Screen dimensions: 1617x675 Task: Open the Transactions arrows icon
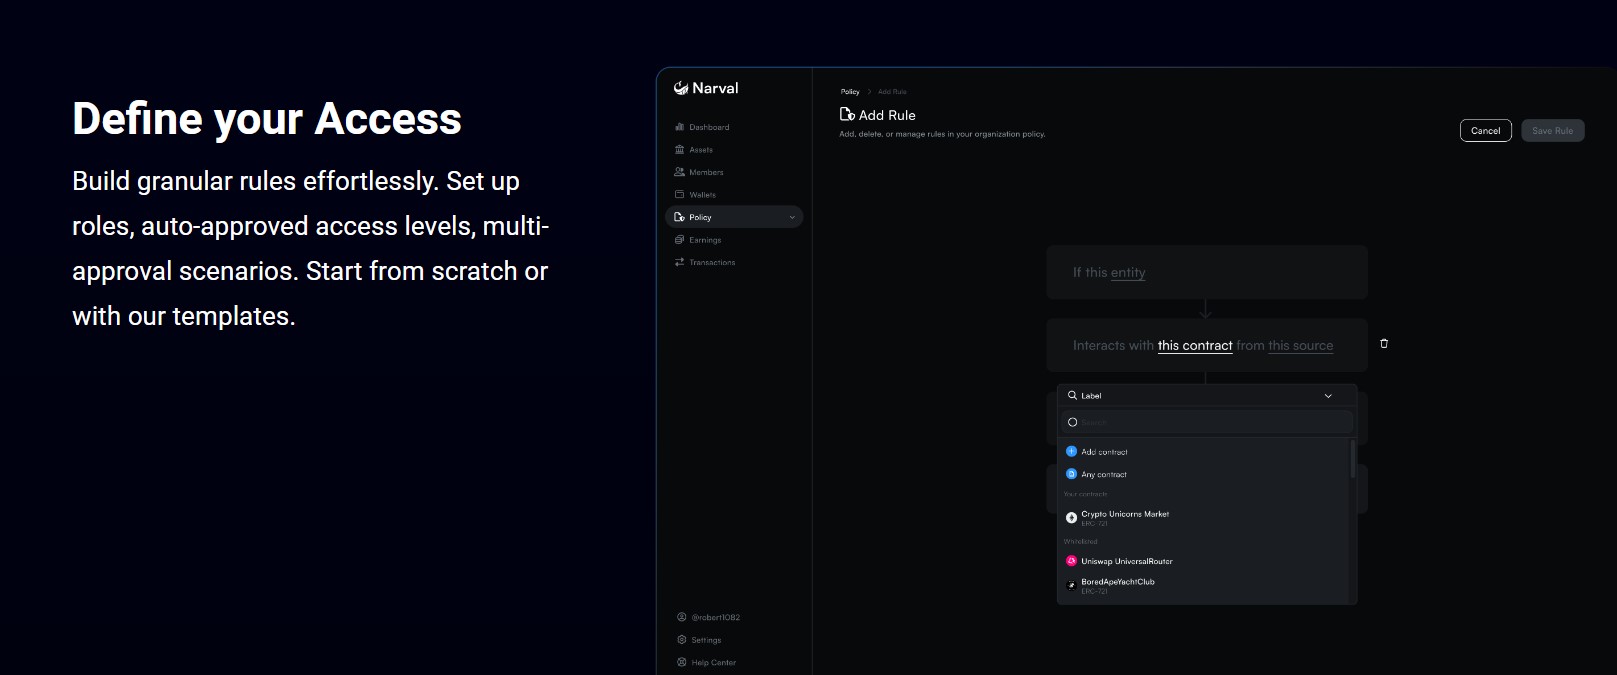pos(680,262)
